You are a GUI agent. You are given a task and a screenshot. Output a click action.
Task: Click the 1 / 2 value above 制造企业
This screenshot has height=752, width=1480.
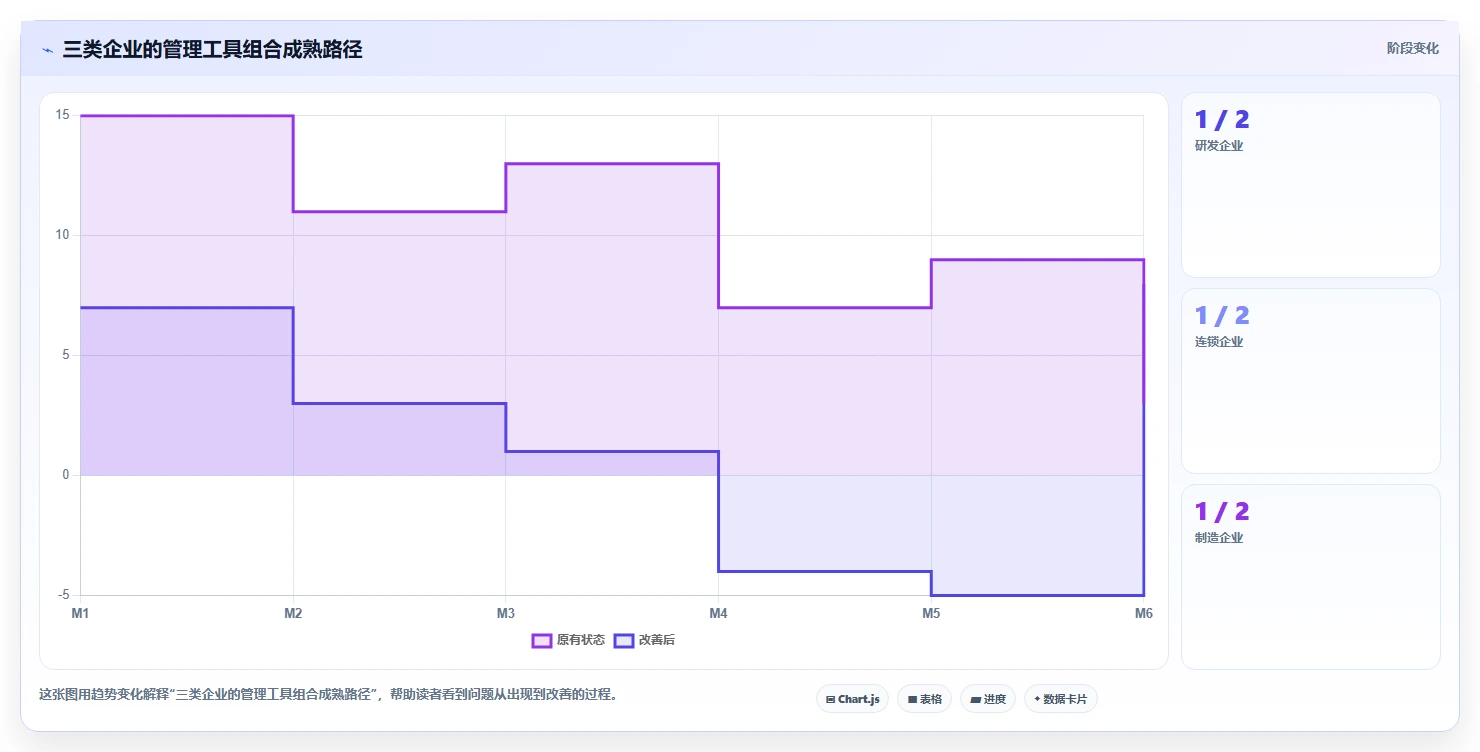(x=1222, y=512)
